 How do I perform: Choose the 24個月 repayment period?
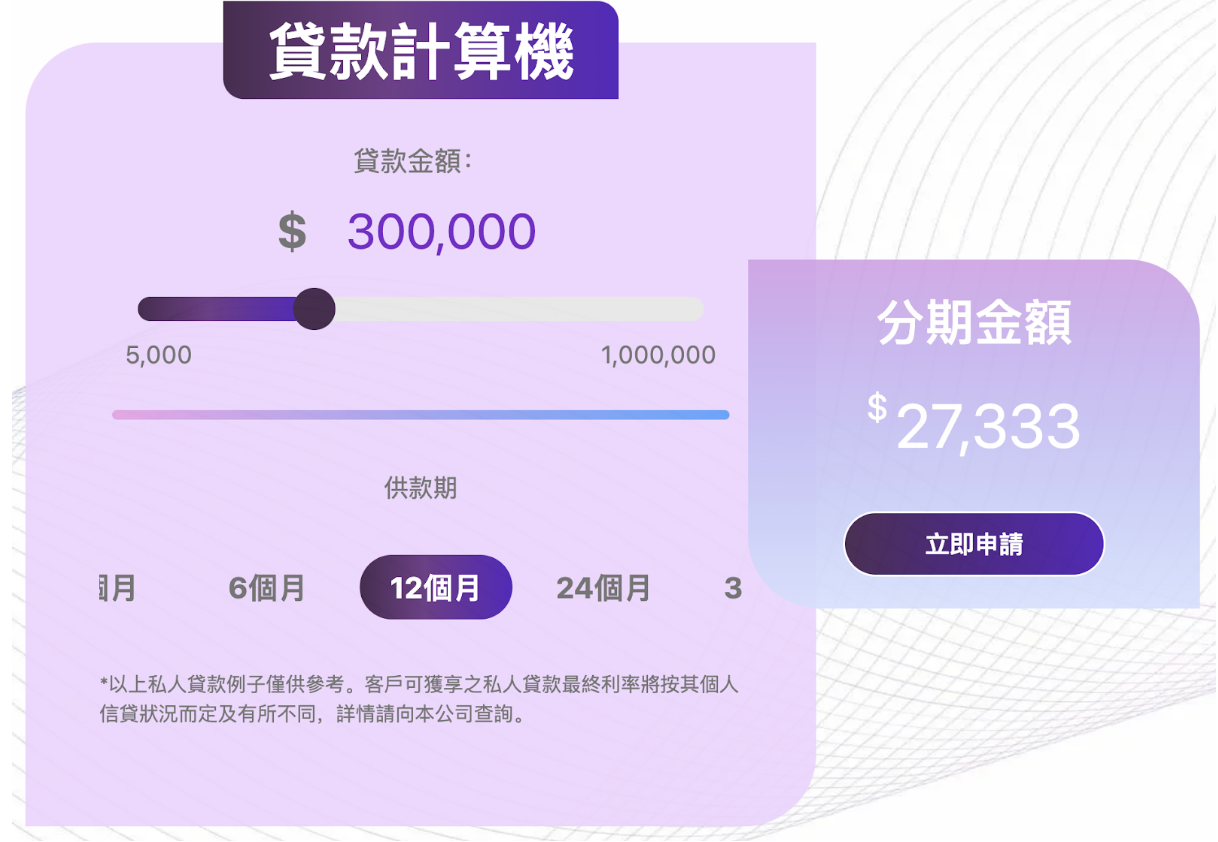tap(603, 588)
